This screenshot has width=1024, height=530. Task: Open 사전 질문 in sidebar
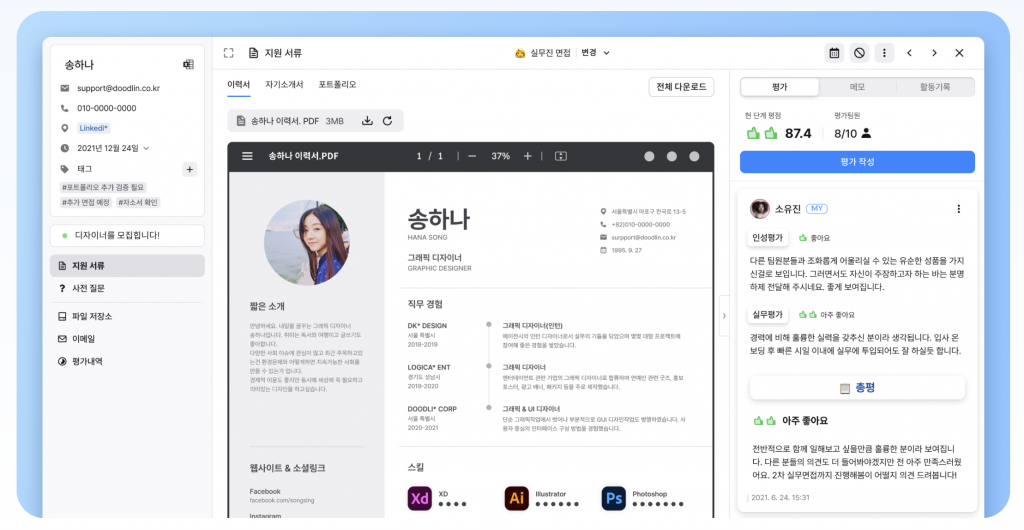pyautogui.click(x=127, y=288)
